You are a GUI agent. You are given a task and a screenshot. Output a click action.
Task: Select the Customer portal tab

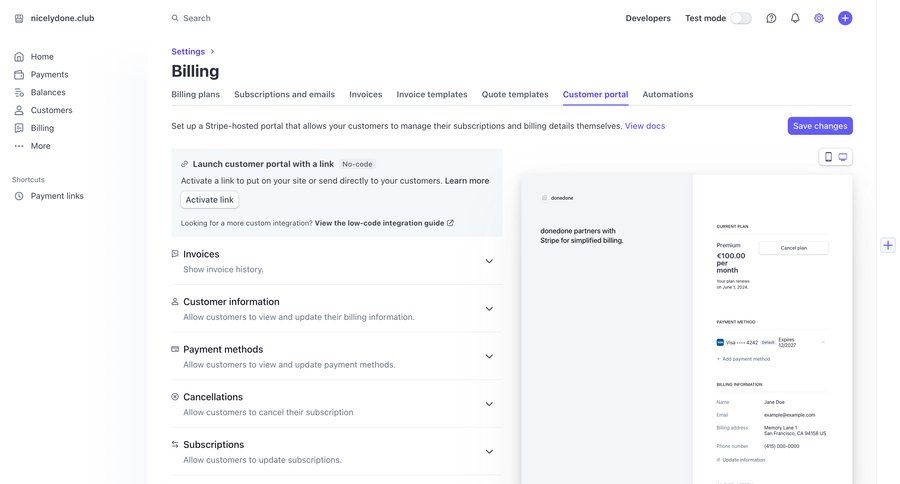click(595, 94)
